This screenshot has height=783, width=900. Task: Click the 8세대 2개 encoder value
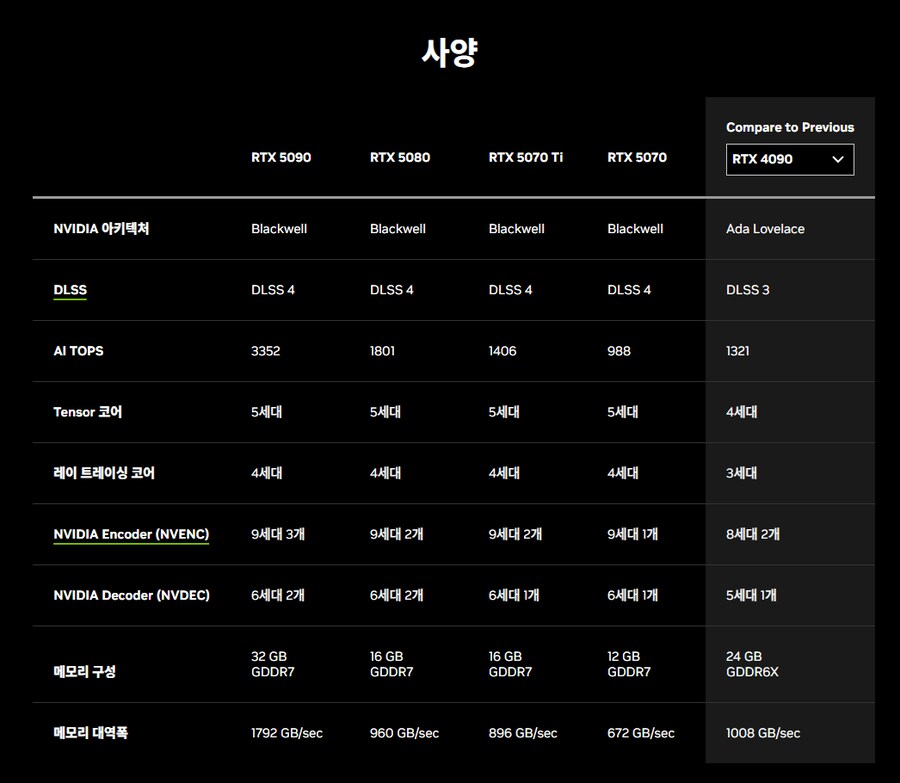(x=752, y=534)
